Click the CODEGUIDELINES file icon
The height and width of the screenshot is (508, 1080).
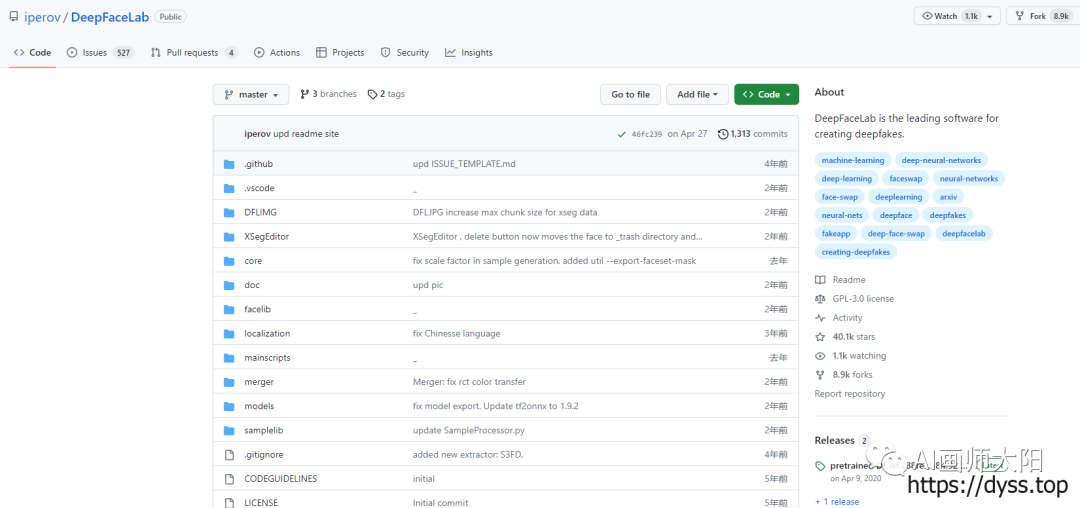coord(229,478)
